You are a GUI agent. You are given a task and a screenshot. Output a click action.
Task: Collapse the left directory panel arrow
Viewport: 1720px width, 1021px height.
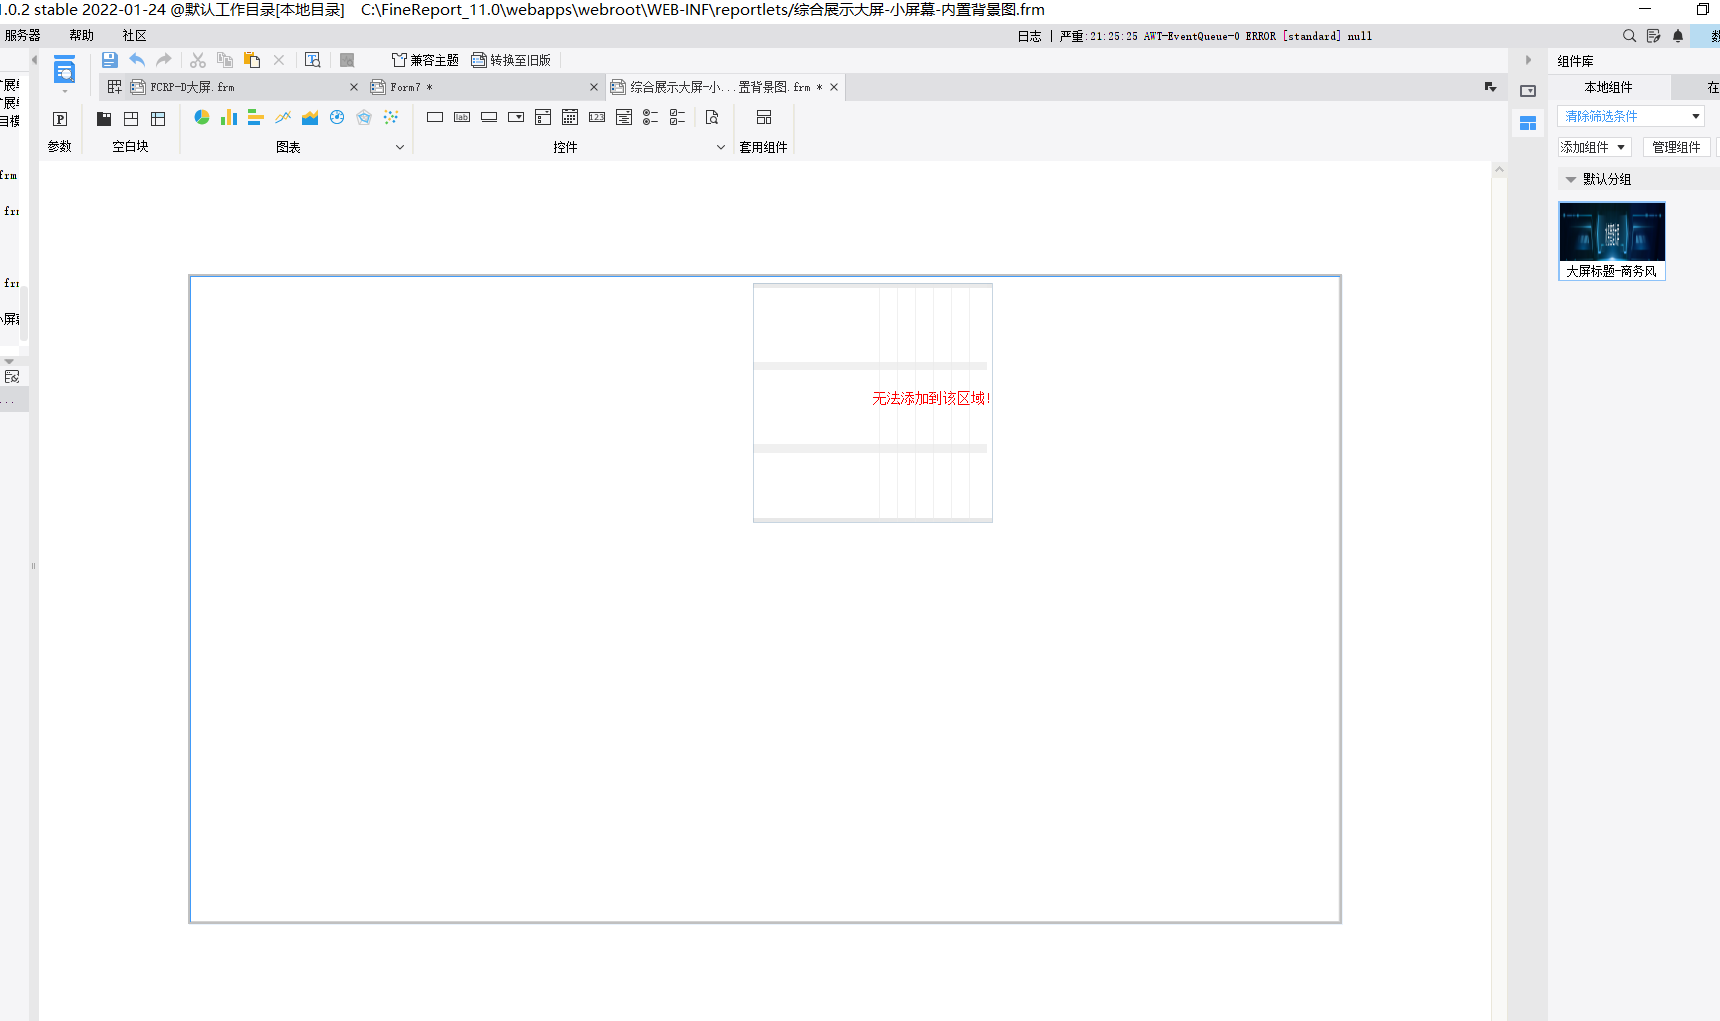click(x=34, y=60)
